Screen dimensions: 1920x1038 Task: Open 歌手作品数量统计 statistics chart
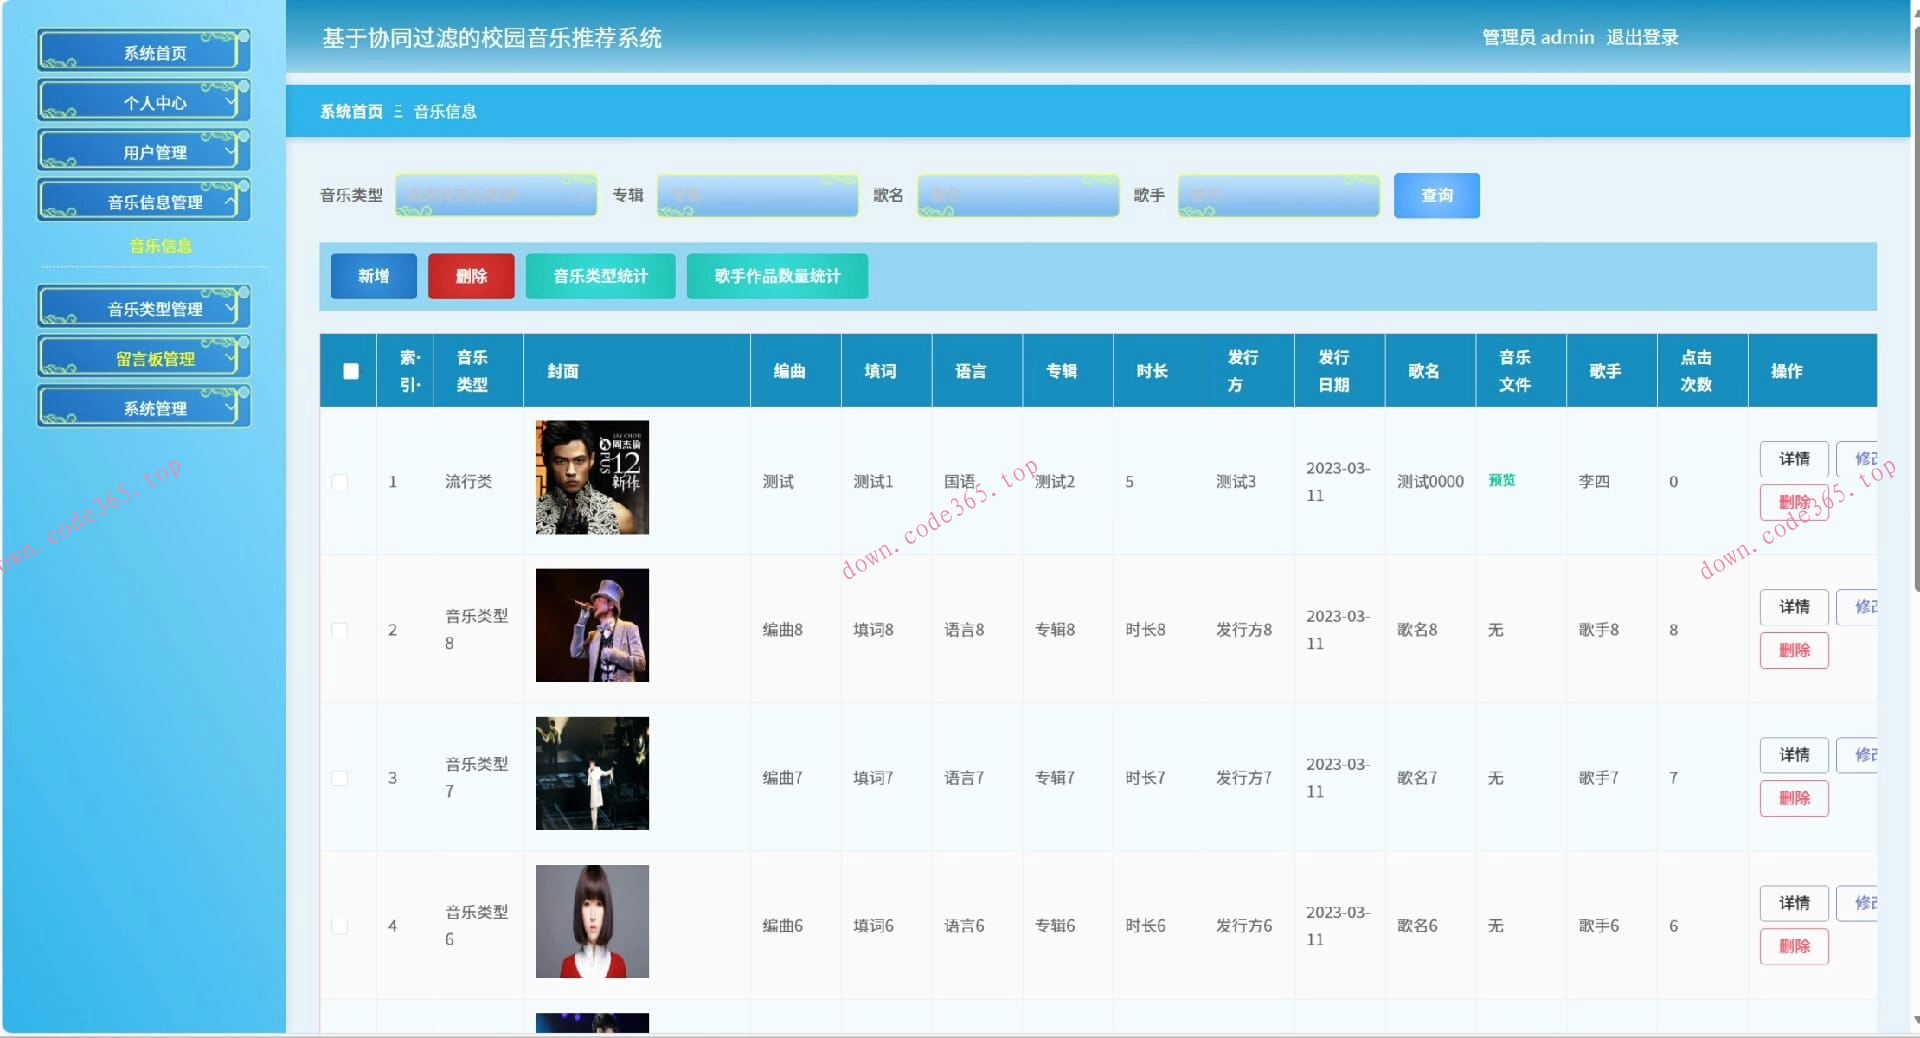[777, 276]
